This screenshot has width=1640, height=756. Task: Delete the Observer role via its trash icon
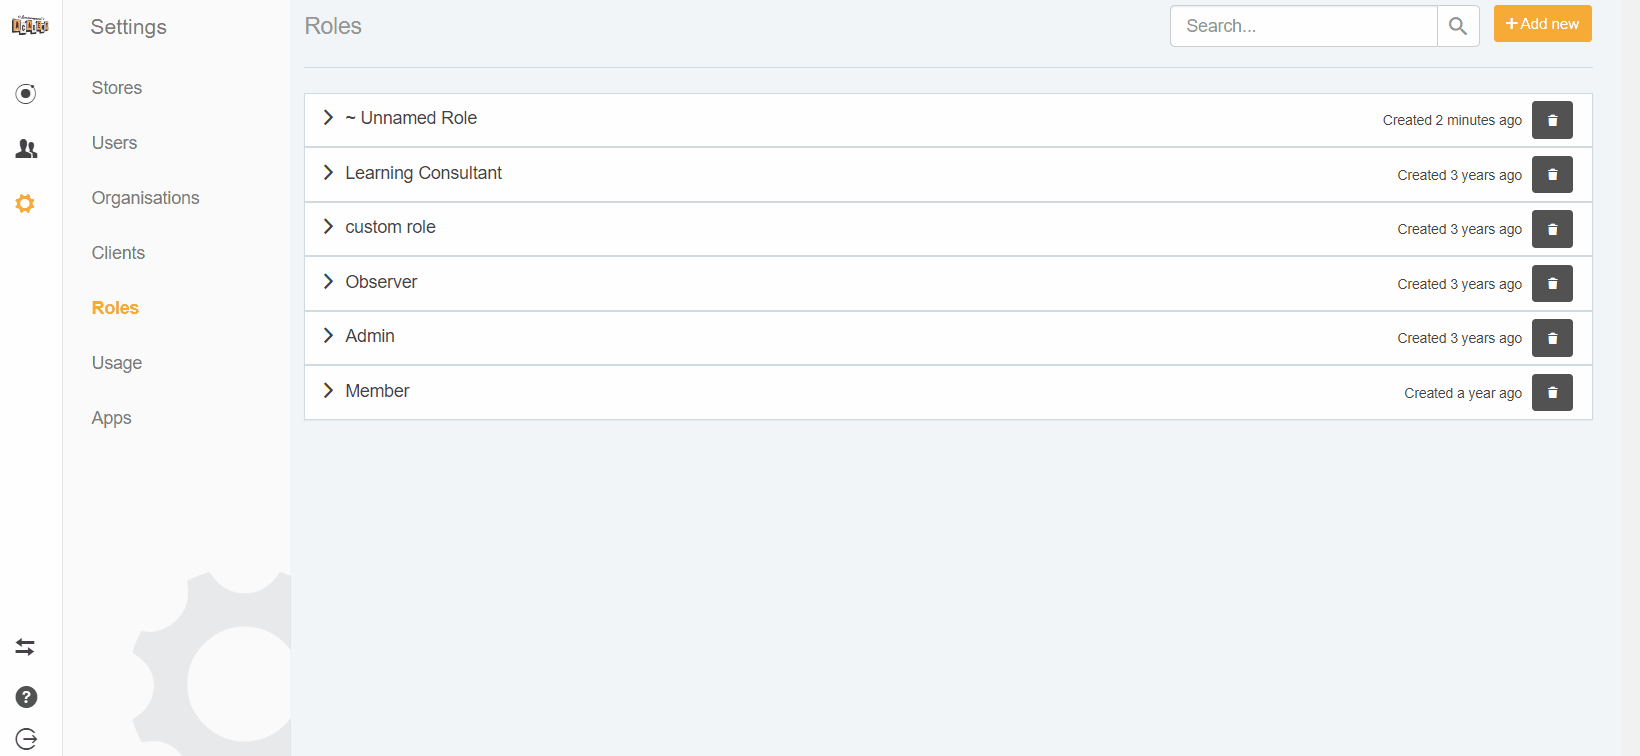click(1552, 284)
